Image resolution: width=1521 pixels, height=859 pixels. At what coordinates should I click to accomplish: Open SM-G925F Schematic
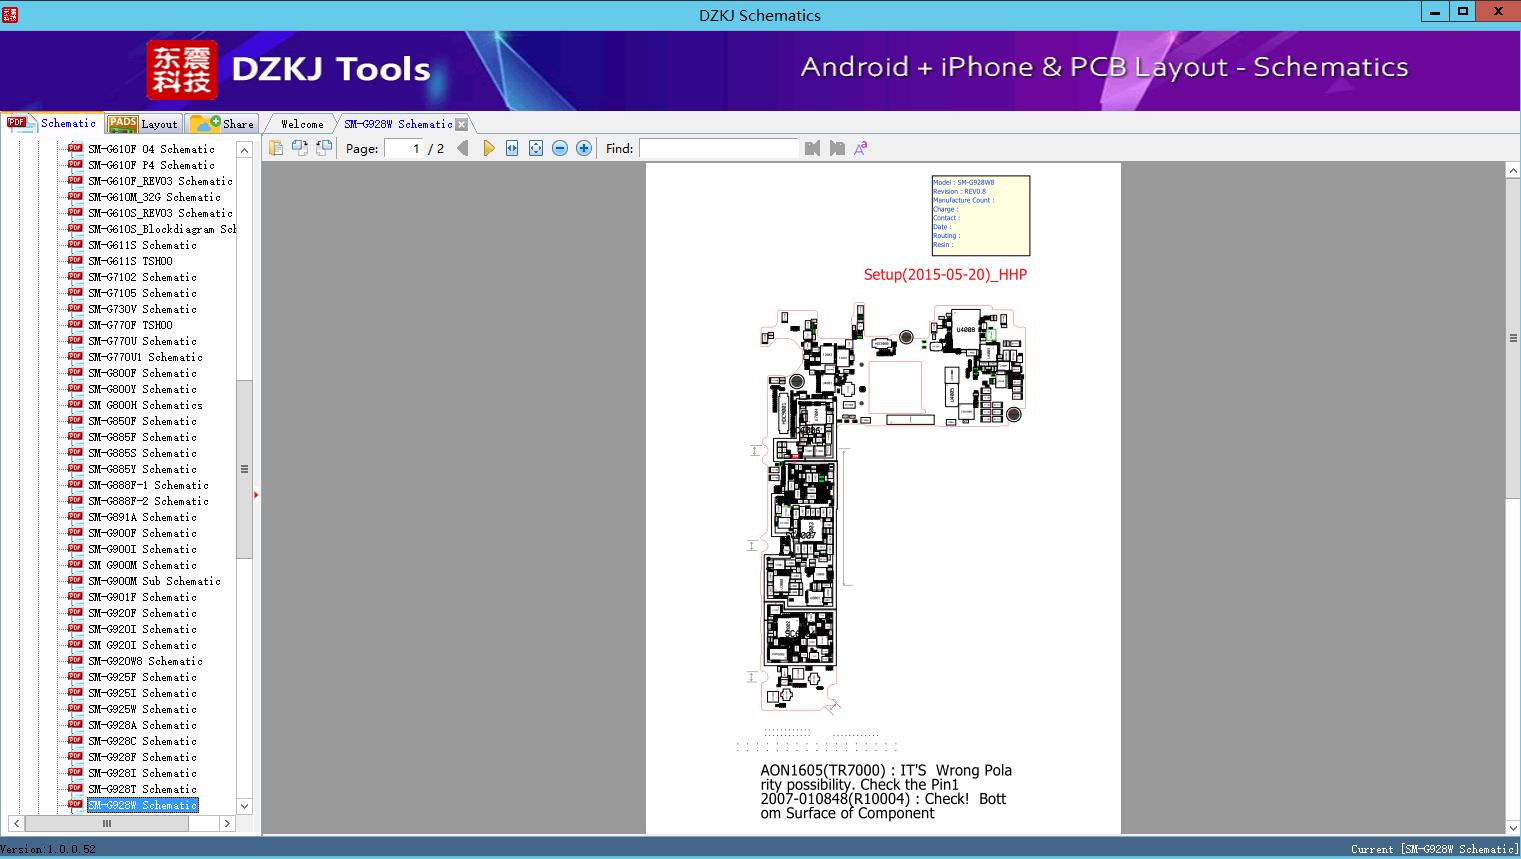coord(142,677)
